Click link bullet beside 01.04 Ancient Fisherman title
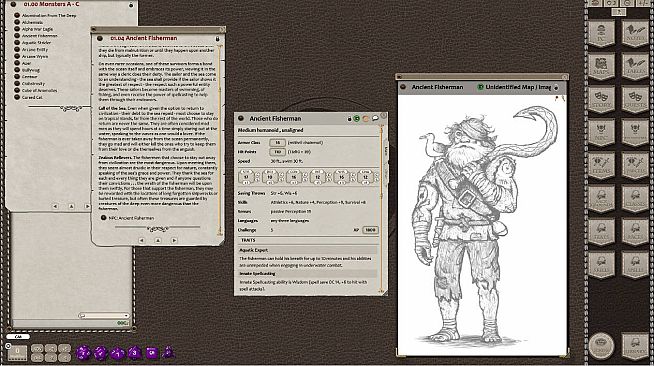 (x=100, y=38)
